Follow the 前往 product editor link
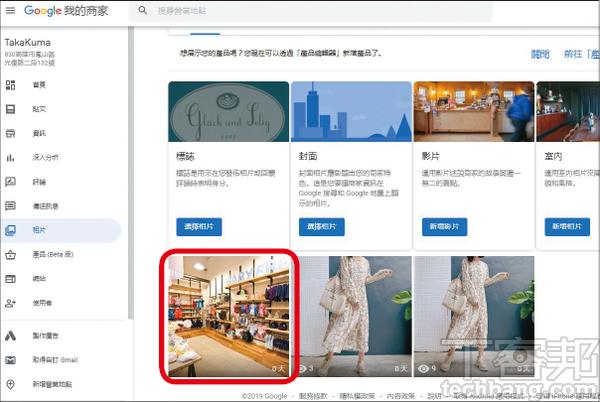Image resolution: width=600 pixels, height=402 pixels. point(582,54)
